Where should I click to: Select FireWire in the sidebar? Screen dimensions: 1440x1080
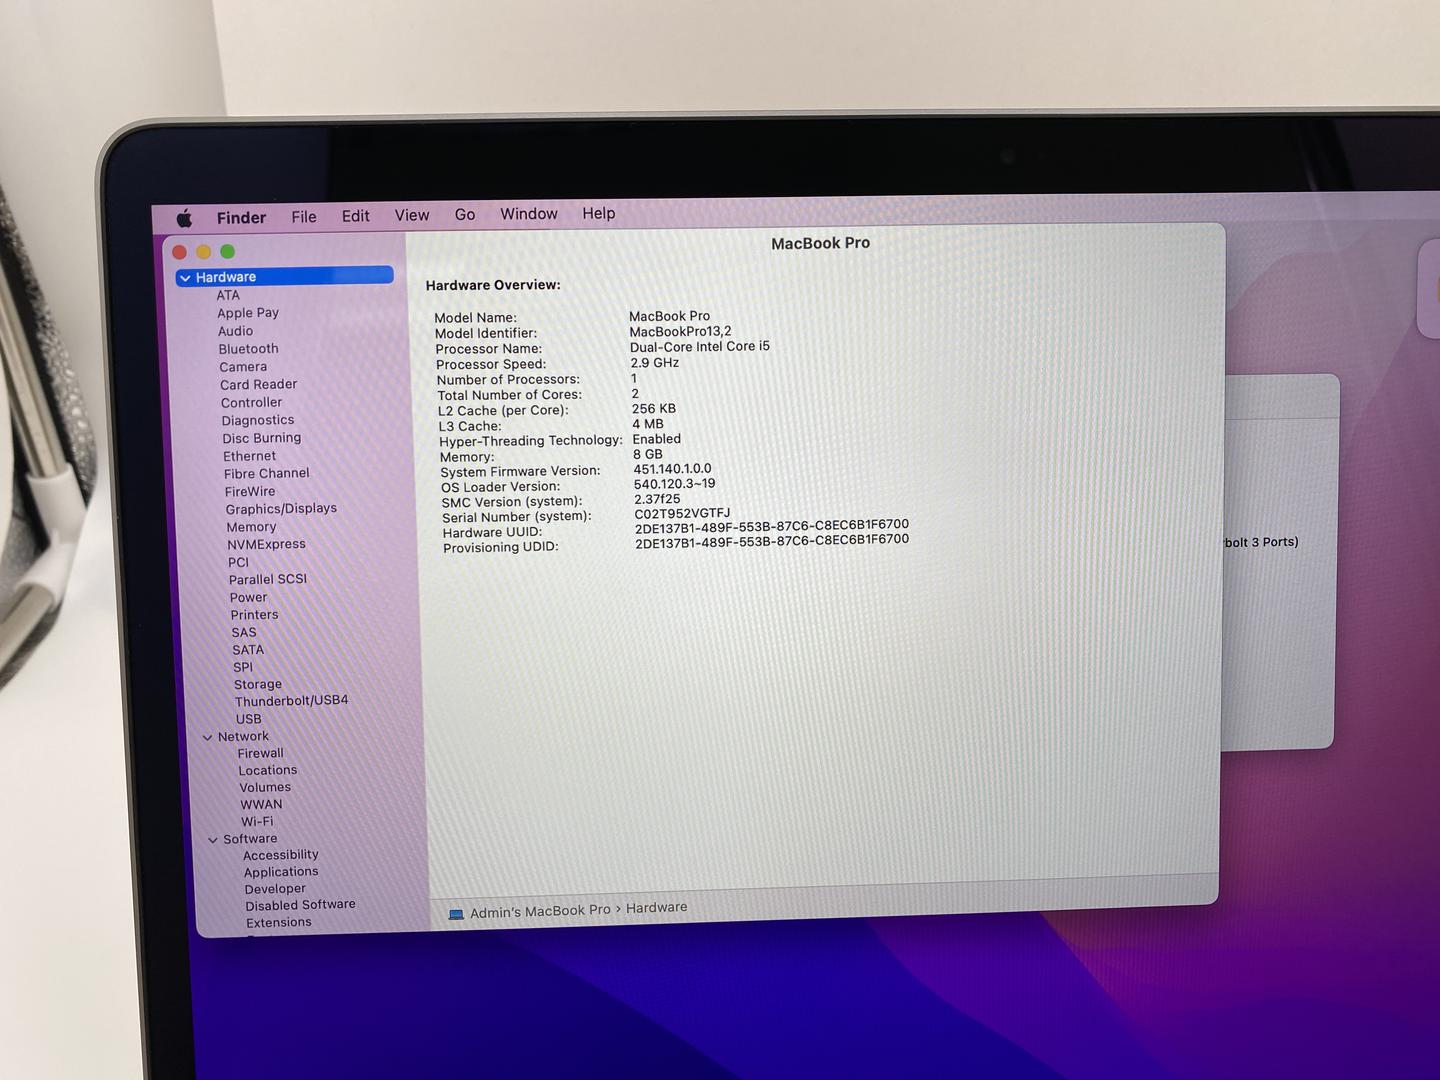coord(250,492)
